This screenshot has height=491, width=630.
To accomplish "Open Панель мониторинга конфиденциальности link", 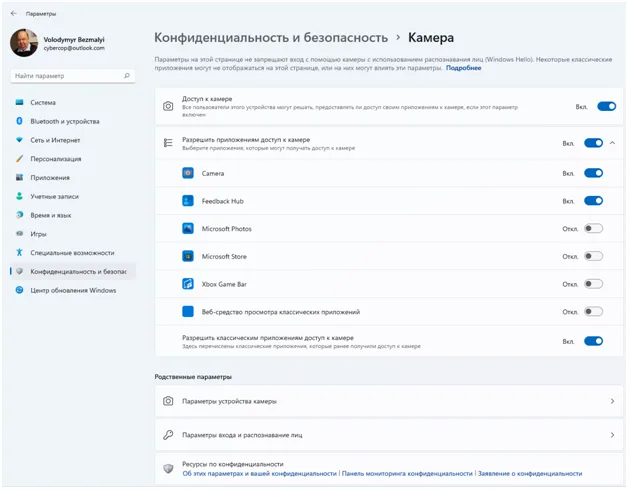I will coord(407,474).
